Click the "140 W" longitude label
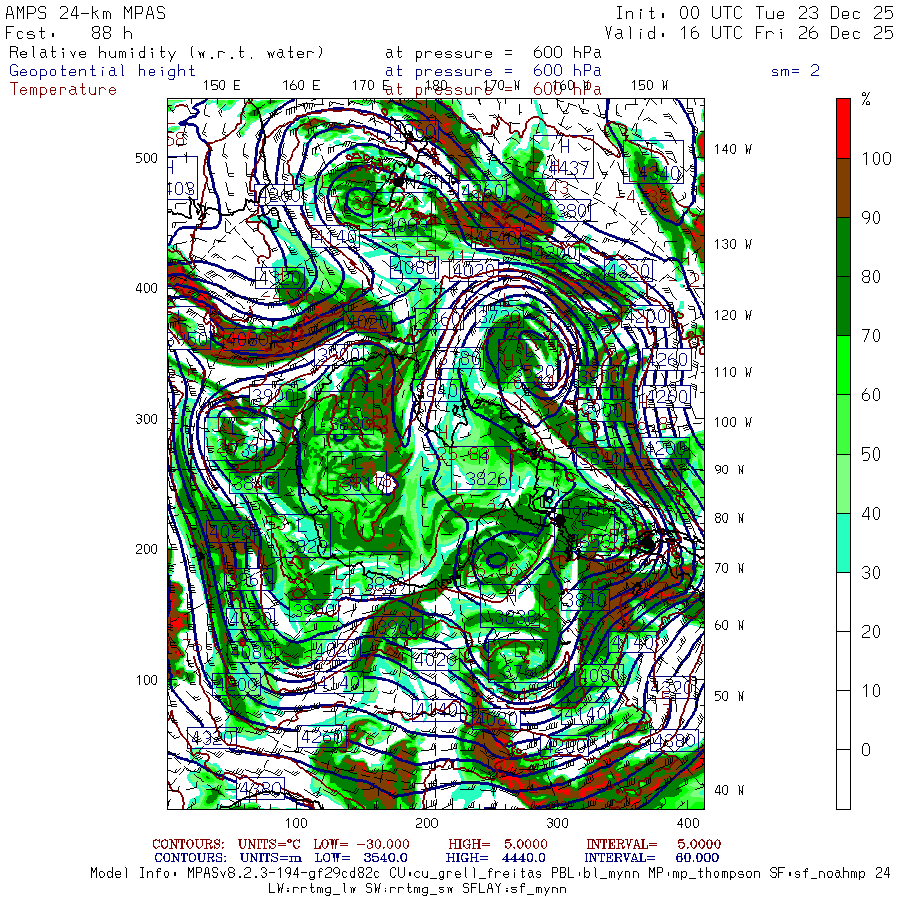The height and width of the screenshot is (900, 900). tap(732, 149)
